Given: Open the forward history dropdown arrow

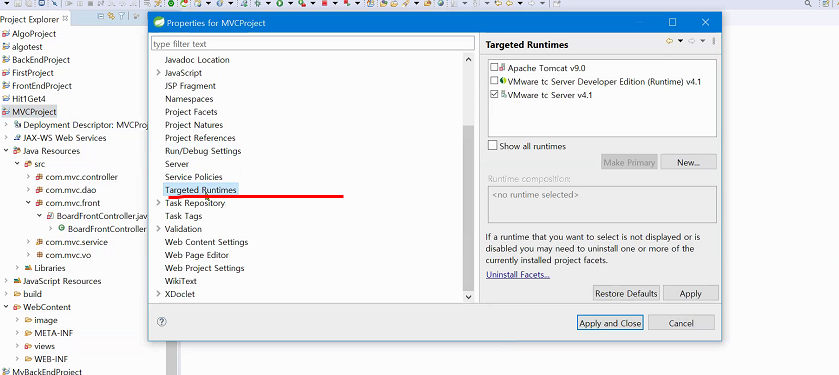Looking at the screenshot, I should click(x=703, y=41).
